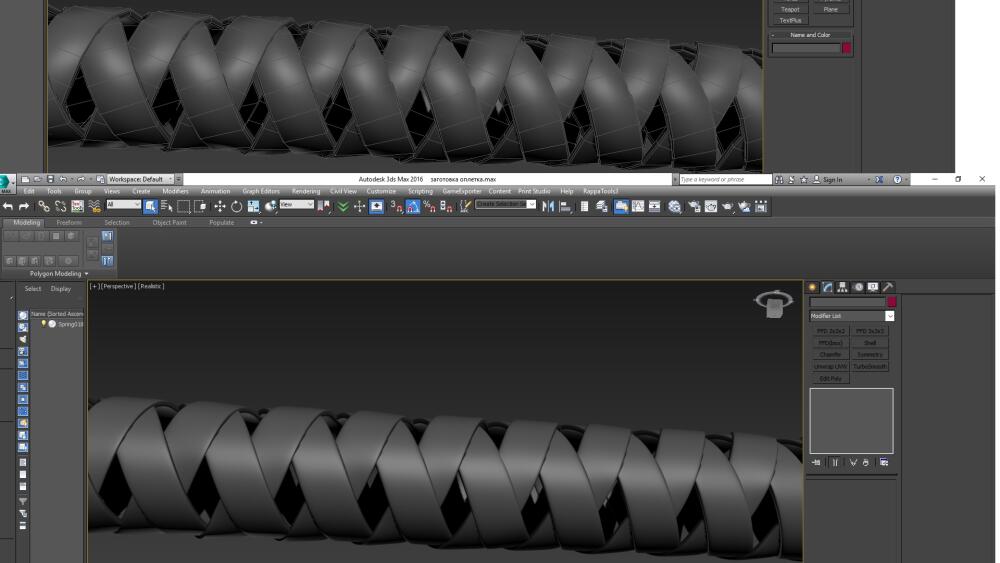Screen dimensions: 1000x563
Task: Open the Rendered Frame Window
Action: 710,206
